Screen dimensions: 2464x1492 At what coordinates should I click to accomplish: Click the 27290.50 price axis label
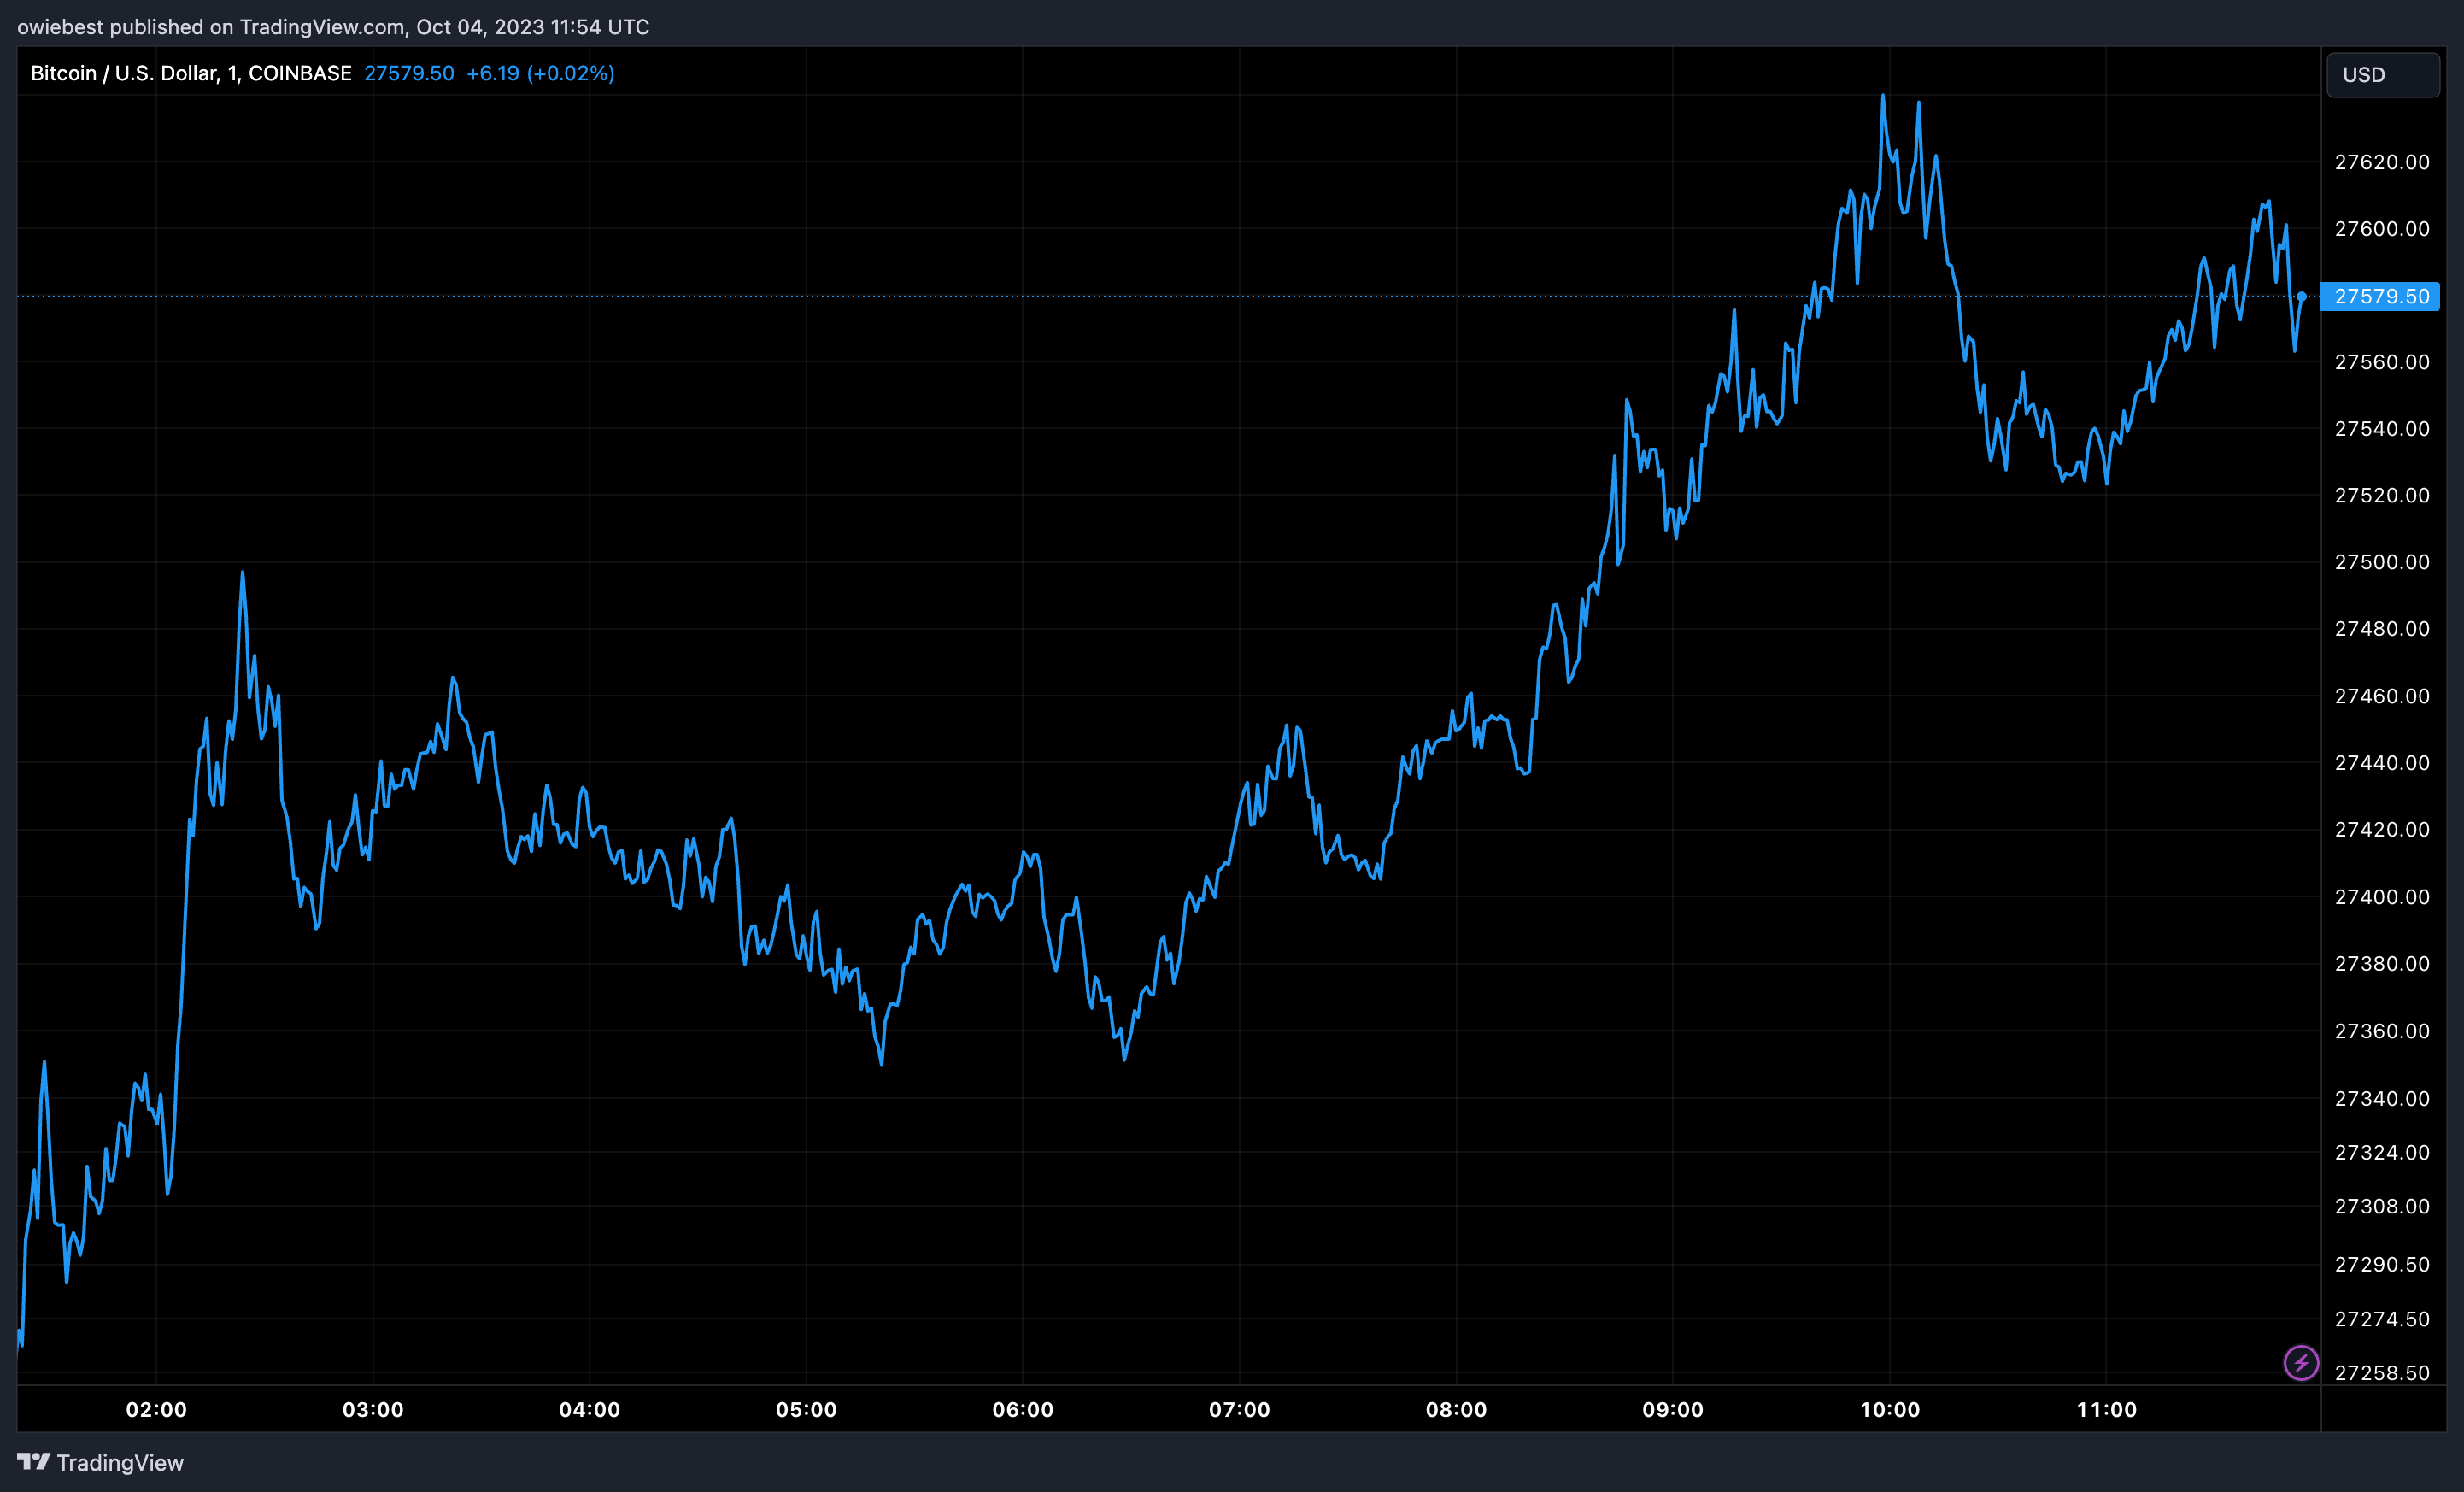(x=2381, y=1265)
